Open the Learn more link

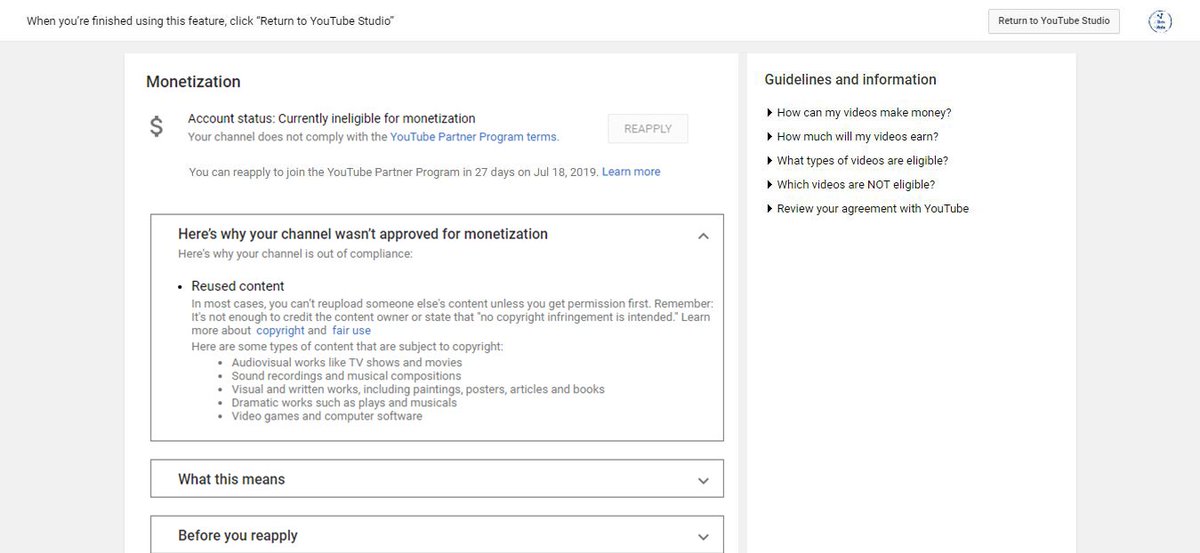pyautogui.click(x=631, y=172)
